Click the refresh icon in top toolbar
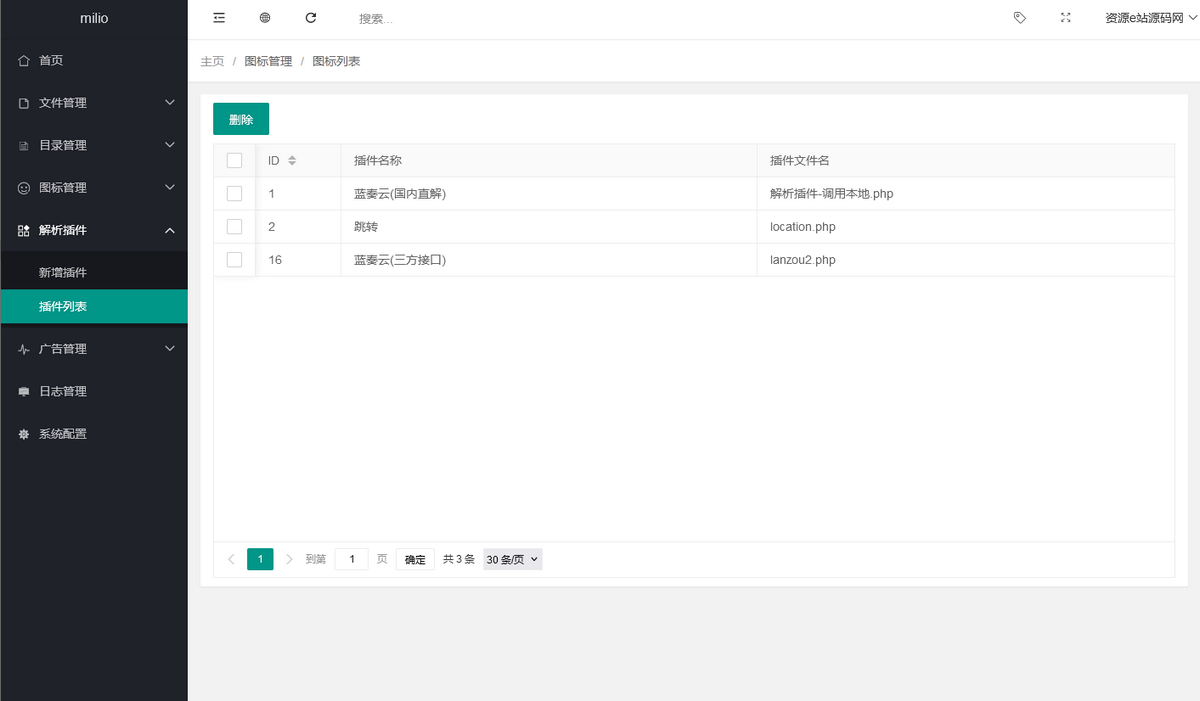The height and width of the screenshot is (701, 1200). [x=311, y=18]
